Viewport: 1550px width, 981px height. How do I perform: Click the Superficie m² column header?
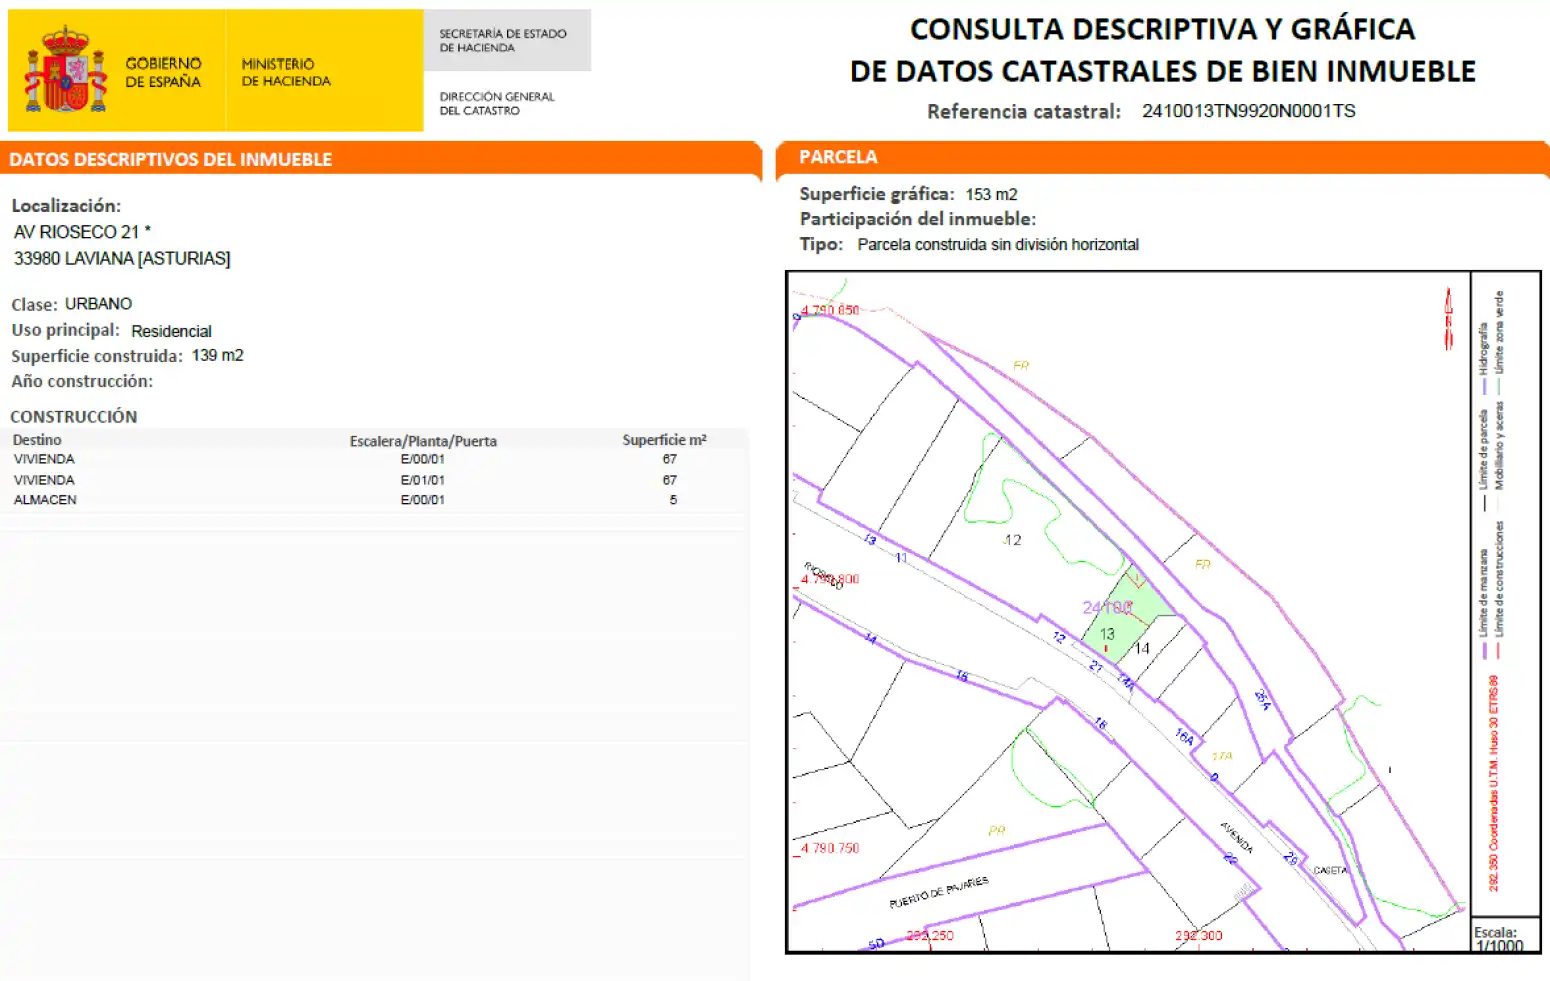coord(664,440)
